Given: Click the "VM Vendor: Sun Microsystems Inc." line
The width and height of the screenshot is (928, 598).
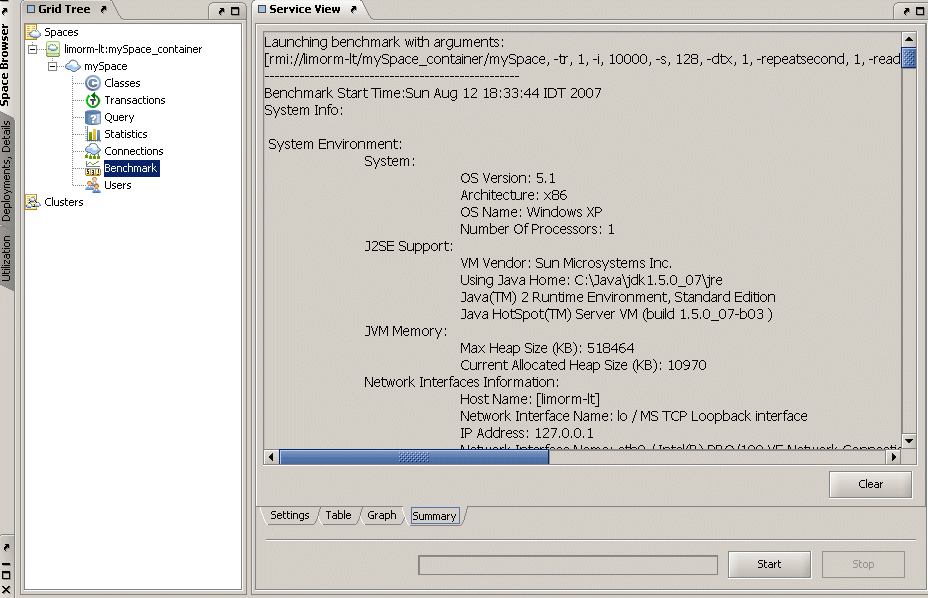Looking at the screenshot, I should [x=566, y=263].
